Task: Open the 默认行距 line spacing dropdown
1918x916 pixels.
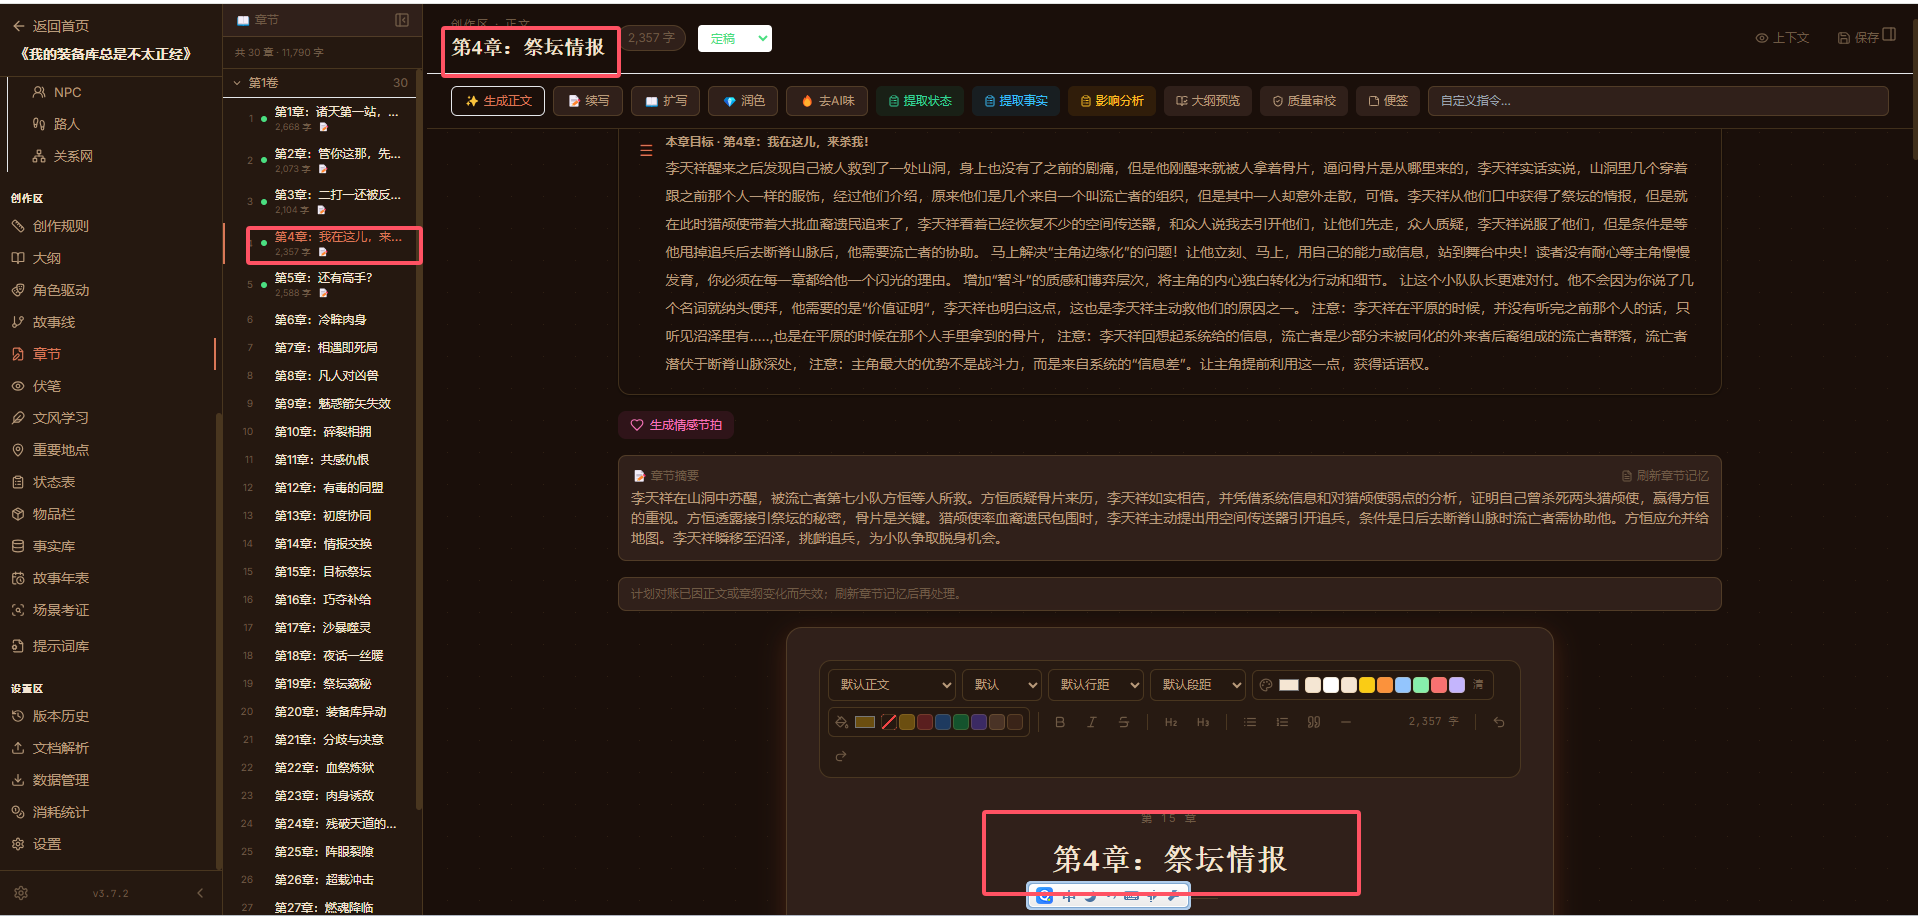Action: click(1095, 685)
